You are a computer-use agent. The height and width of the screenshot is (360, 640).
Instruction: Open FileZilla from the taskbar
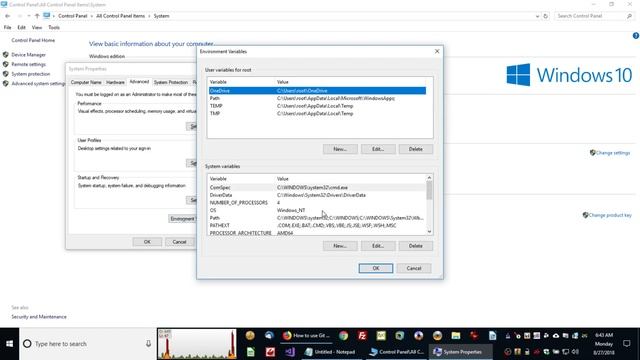coord(362,336)
